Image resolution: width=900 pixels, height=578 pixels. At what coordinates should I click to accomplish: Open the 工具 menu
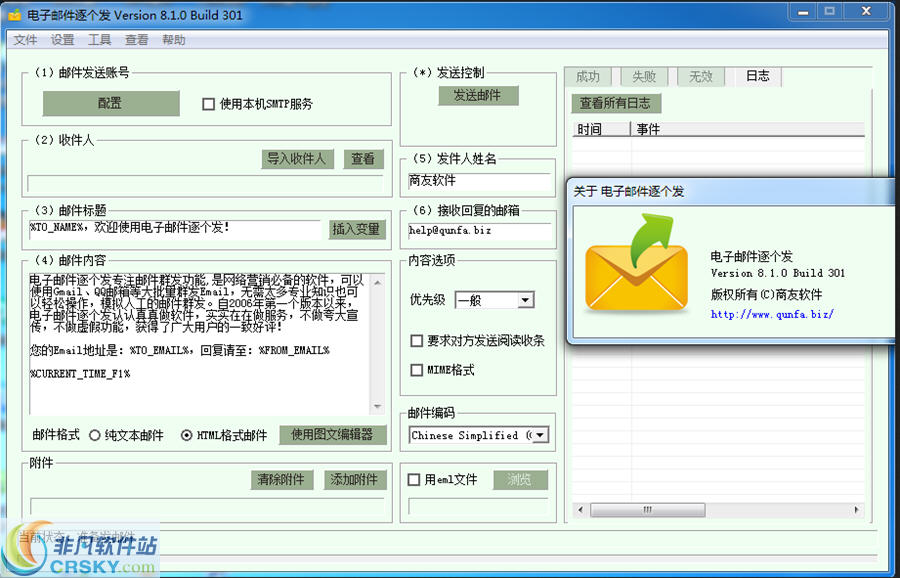(x=99, y=40)
